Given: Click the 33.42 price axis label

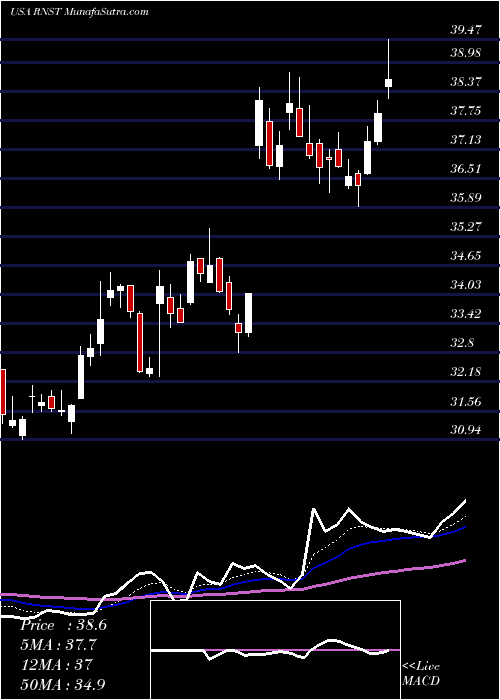Looking at the screenshot, I should [x=466, y=314].
